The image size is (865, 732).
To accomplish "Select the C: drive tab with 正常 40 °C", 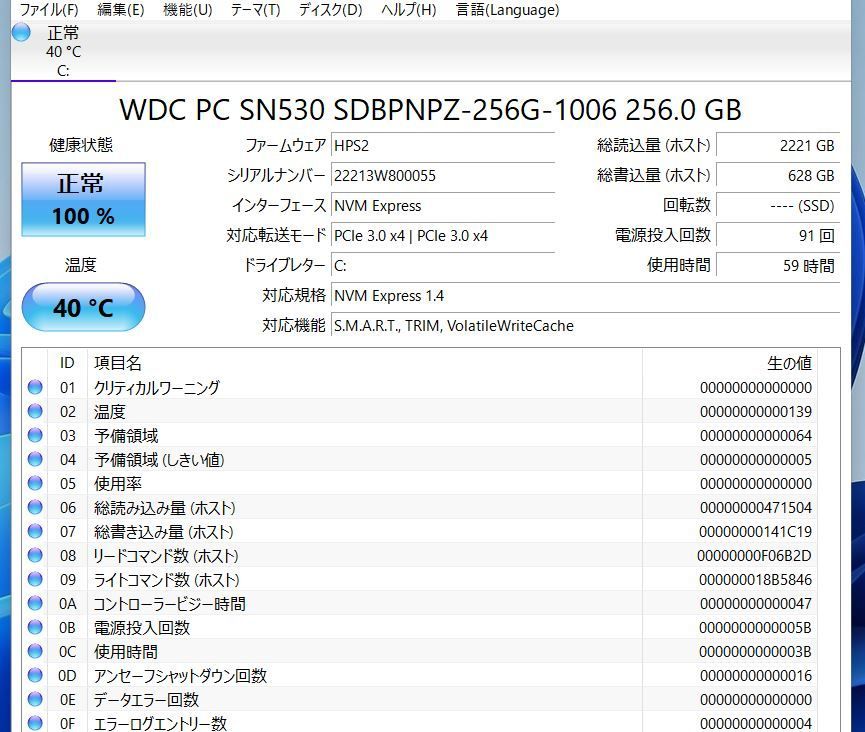I will 63,51.
